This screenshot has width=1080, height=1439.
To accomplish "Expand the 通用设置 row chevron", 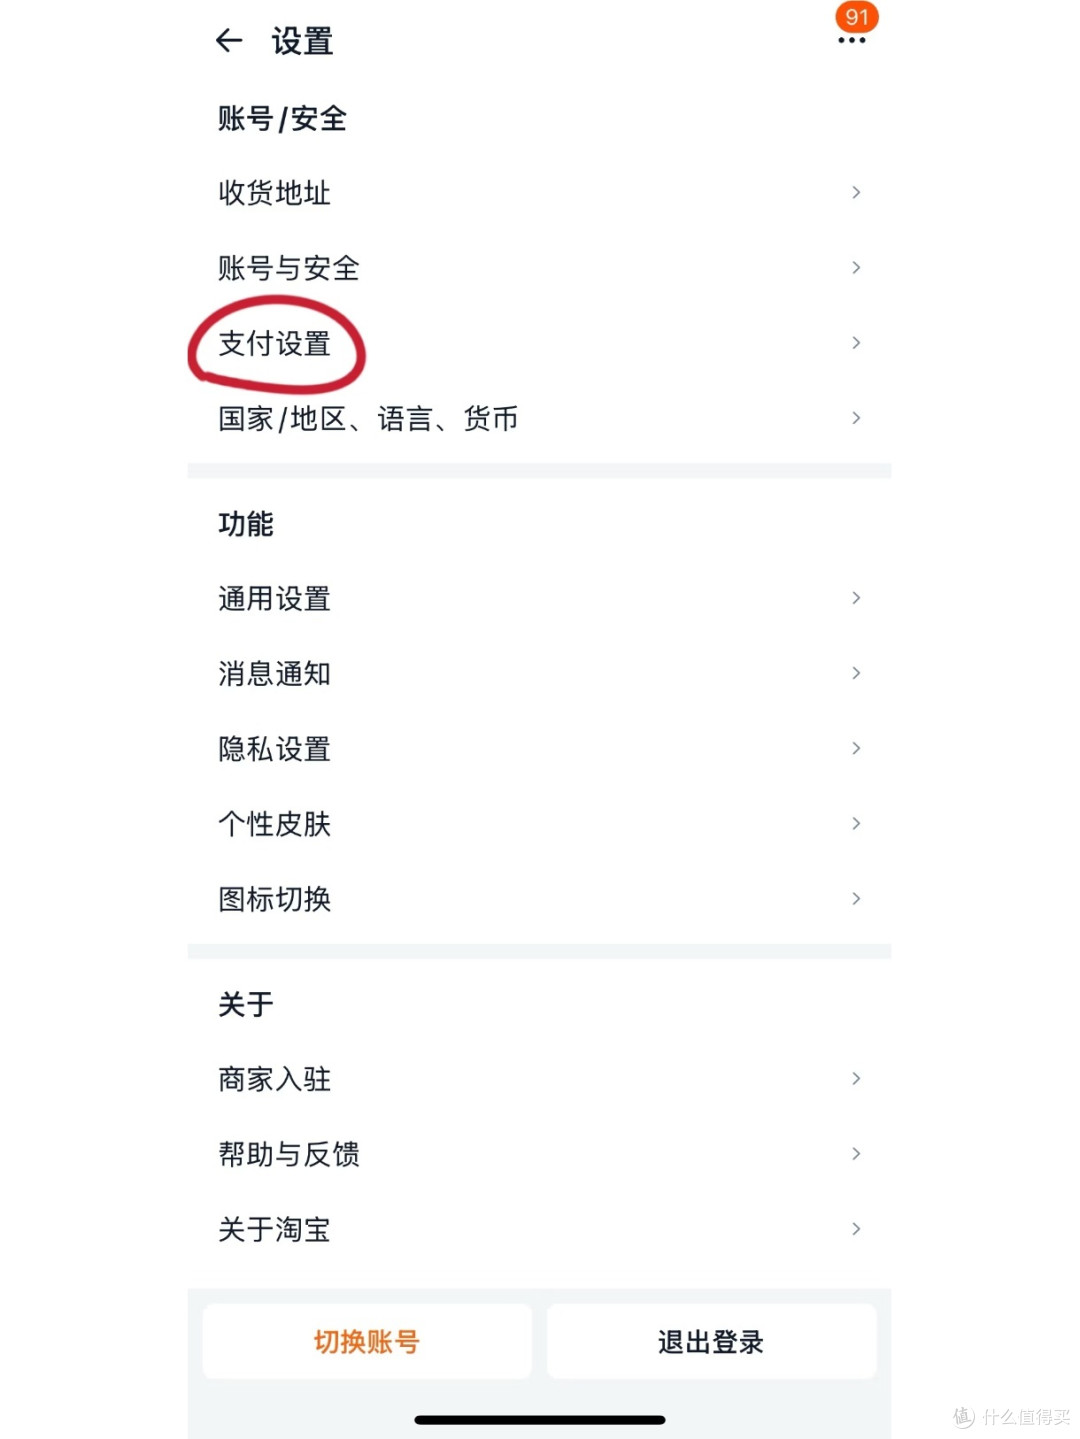I will (x=856, y=598).
